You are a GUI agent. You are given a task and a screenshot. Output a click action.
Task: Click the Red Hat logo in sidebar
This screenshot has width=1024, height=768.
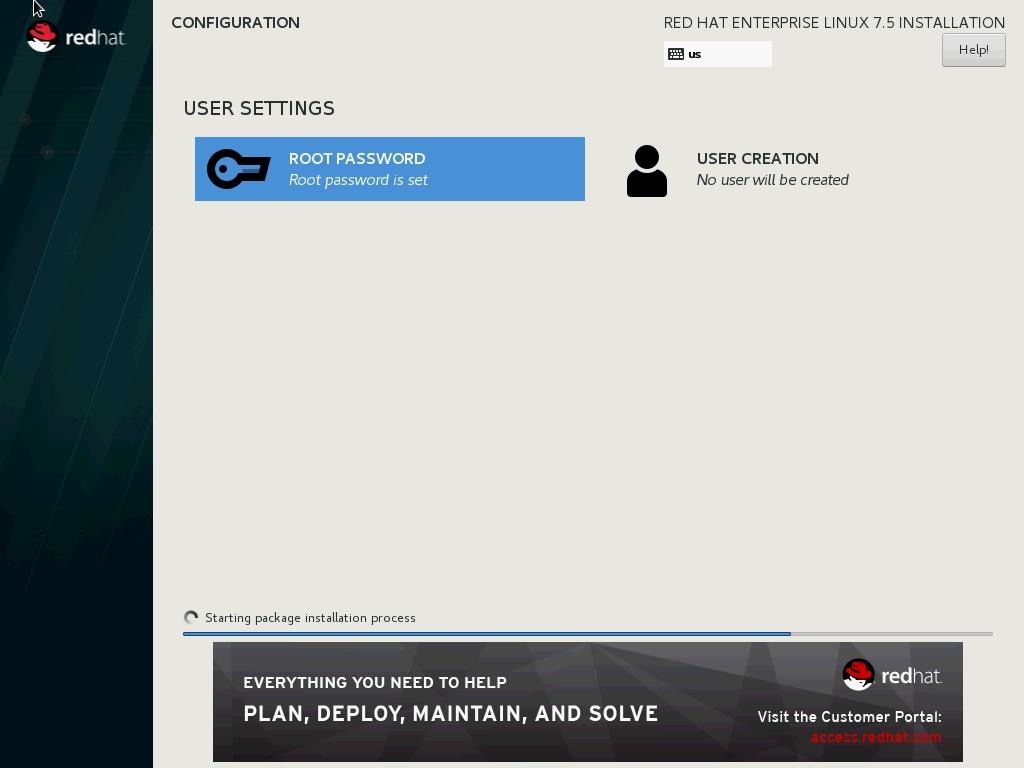coord(76,37)
